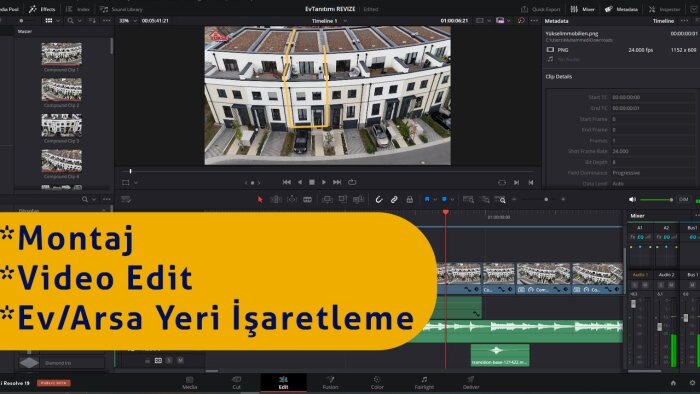Screen dimensions: 700x394
Task: Toggle EQ on mixer channel A2
Action: 667,237
